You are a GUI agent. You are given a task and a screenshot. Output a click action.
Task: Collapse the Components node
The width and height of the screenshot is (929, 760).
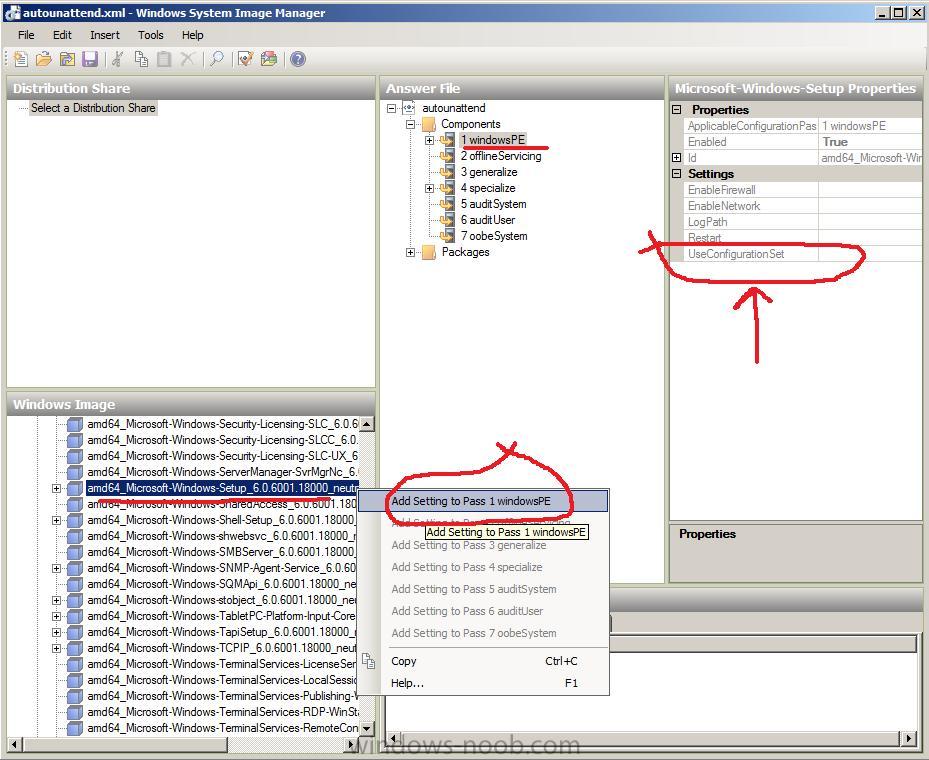(x=410, y=124)
